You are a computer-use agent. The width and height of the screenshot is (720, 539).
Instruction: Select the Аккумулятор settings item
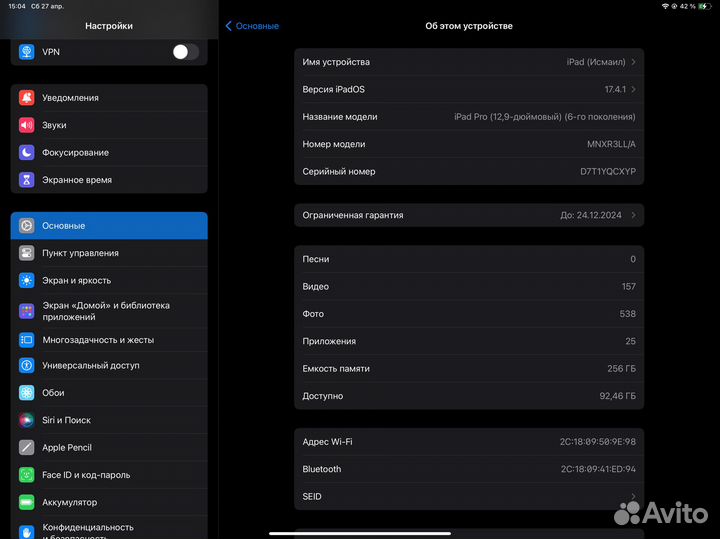tap(109, 502)
